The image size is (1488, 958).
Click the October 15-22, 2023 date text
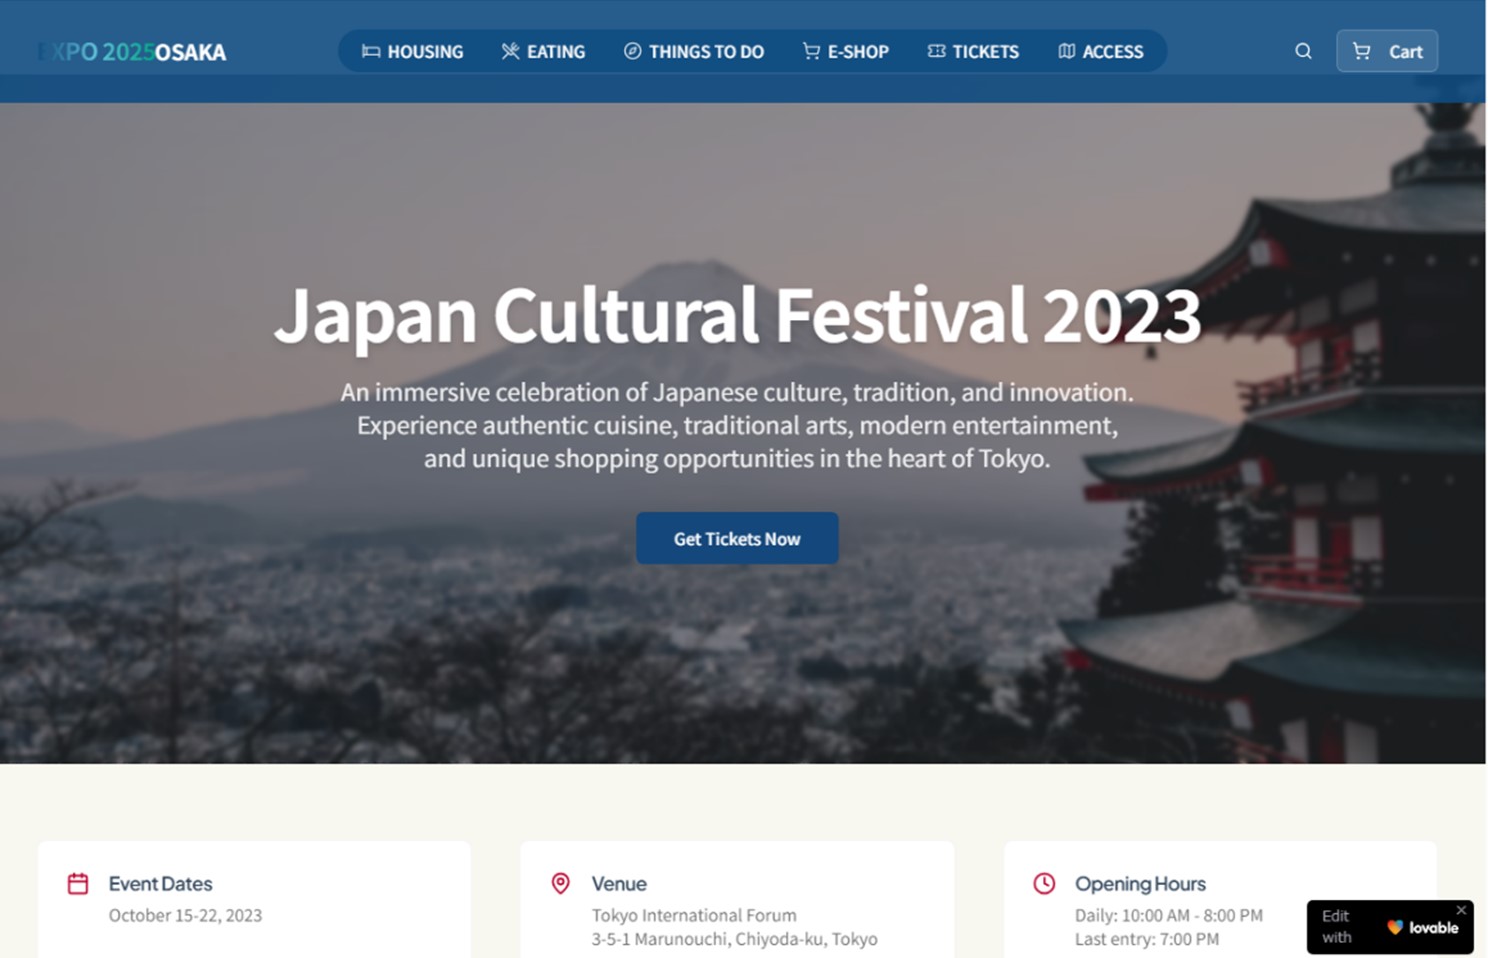[185, 915]
